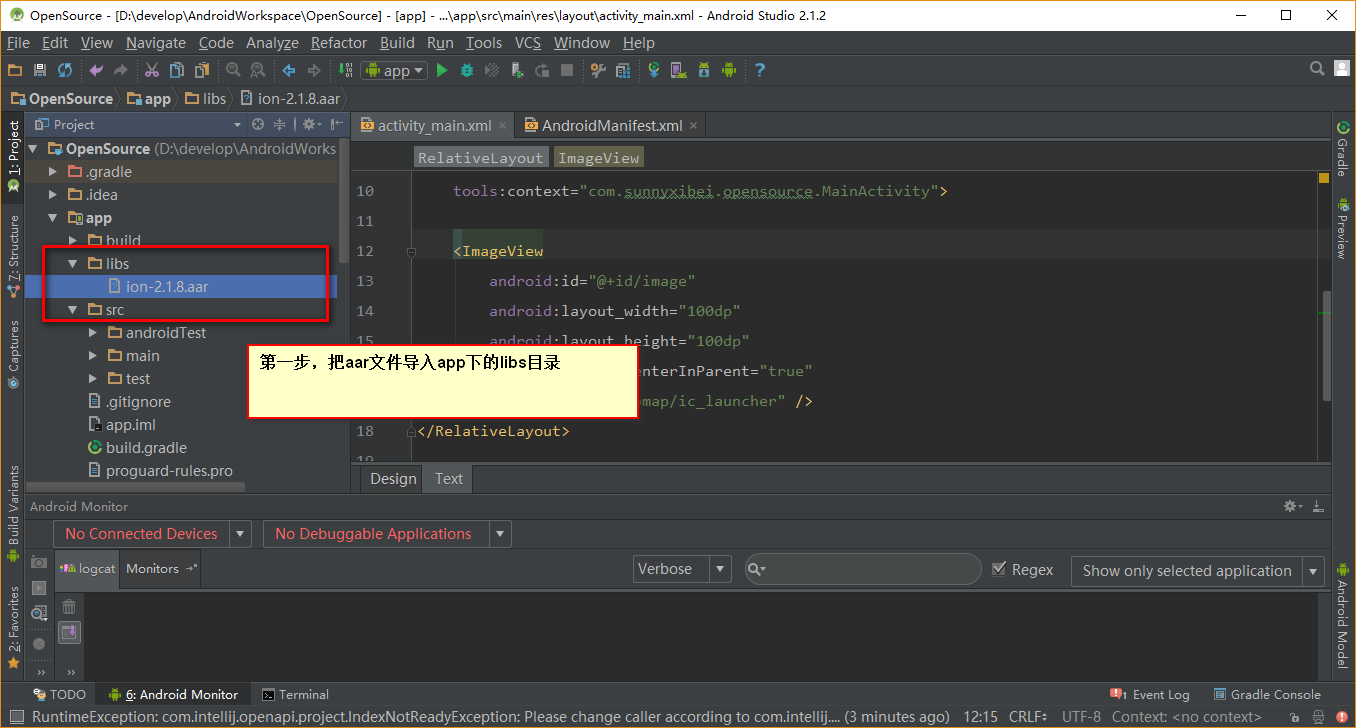
Task: Click the Undo toolbar icon
Action: click(x=96, y=70)
